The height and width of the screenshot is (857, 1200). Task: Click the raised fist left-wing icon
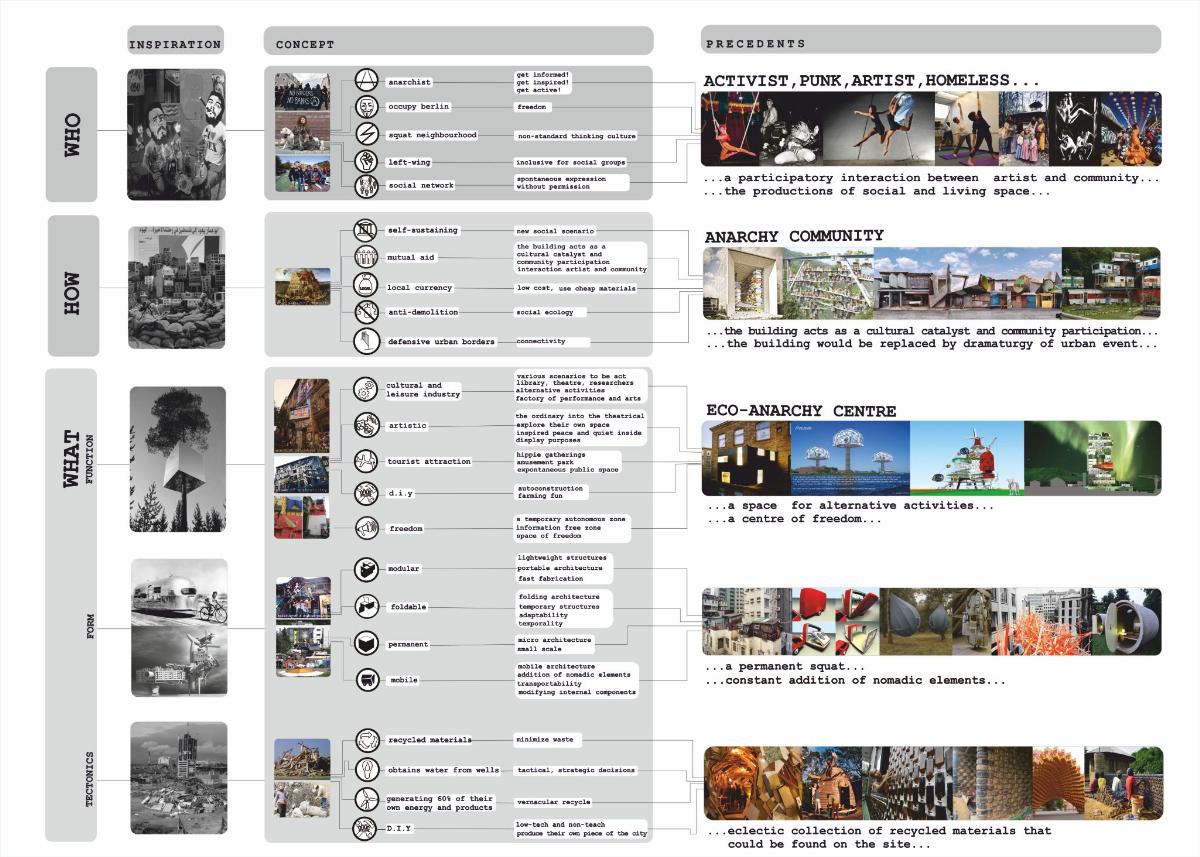367,160
